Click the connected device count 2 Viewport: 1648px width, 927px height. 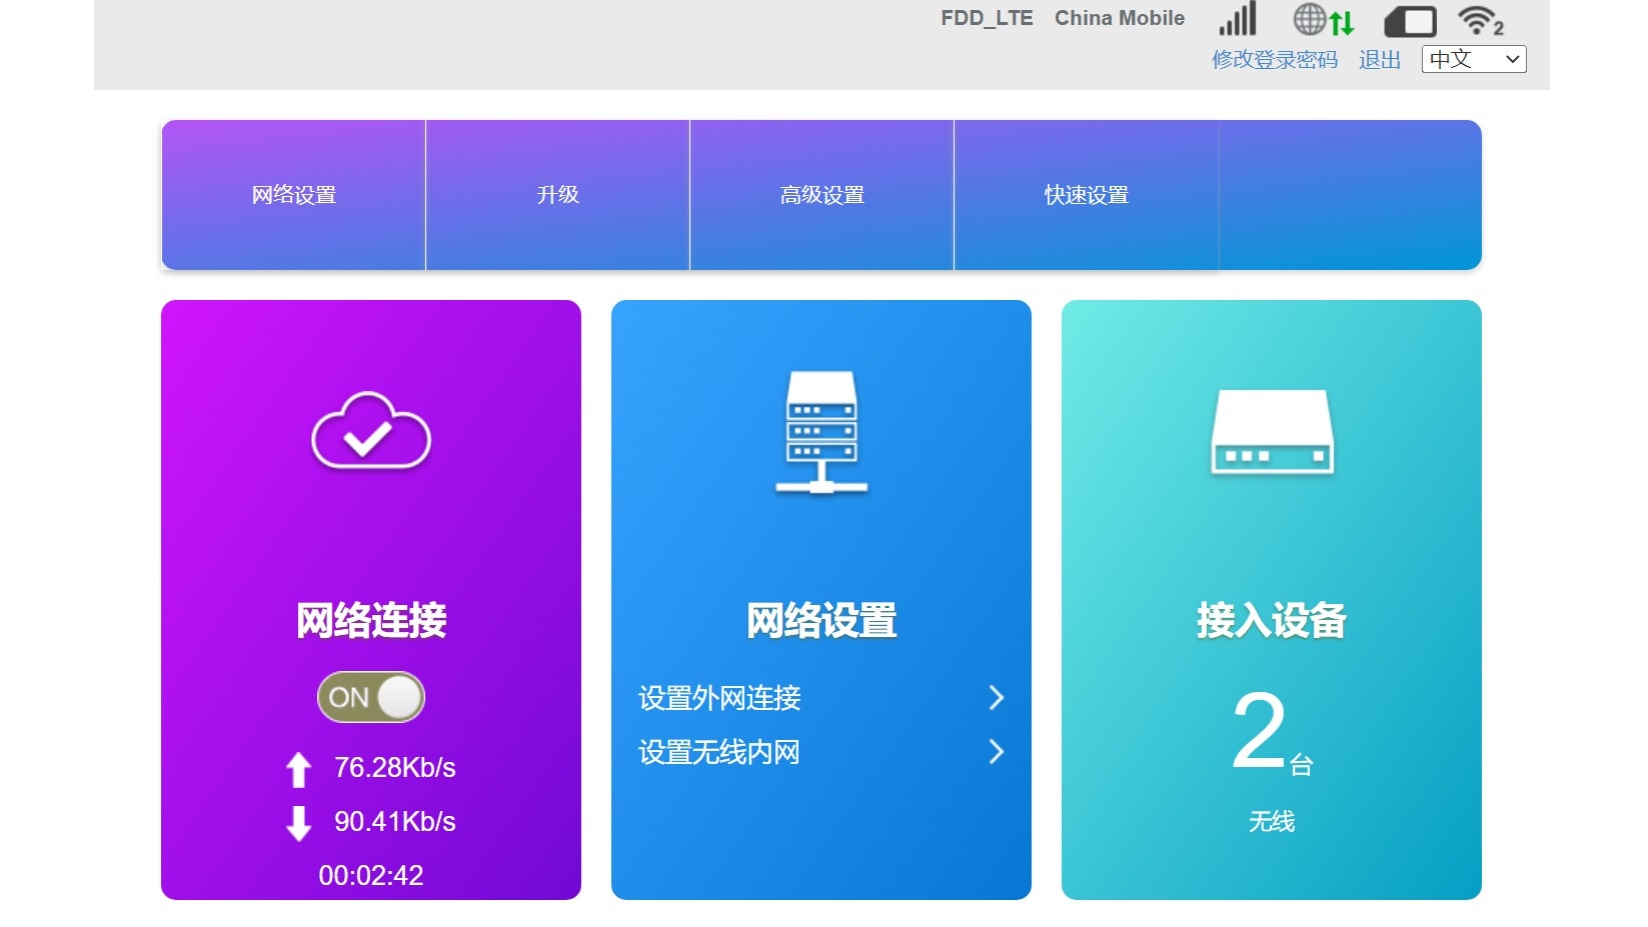click(1259, 732)
